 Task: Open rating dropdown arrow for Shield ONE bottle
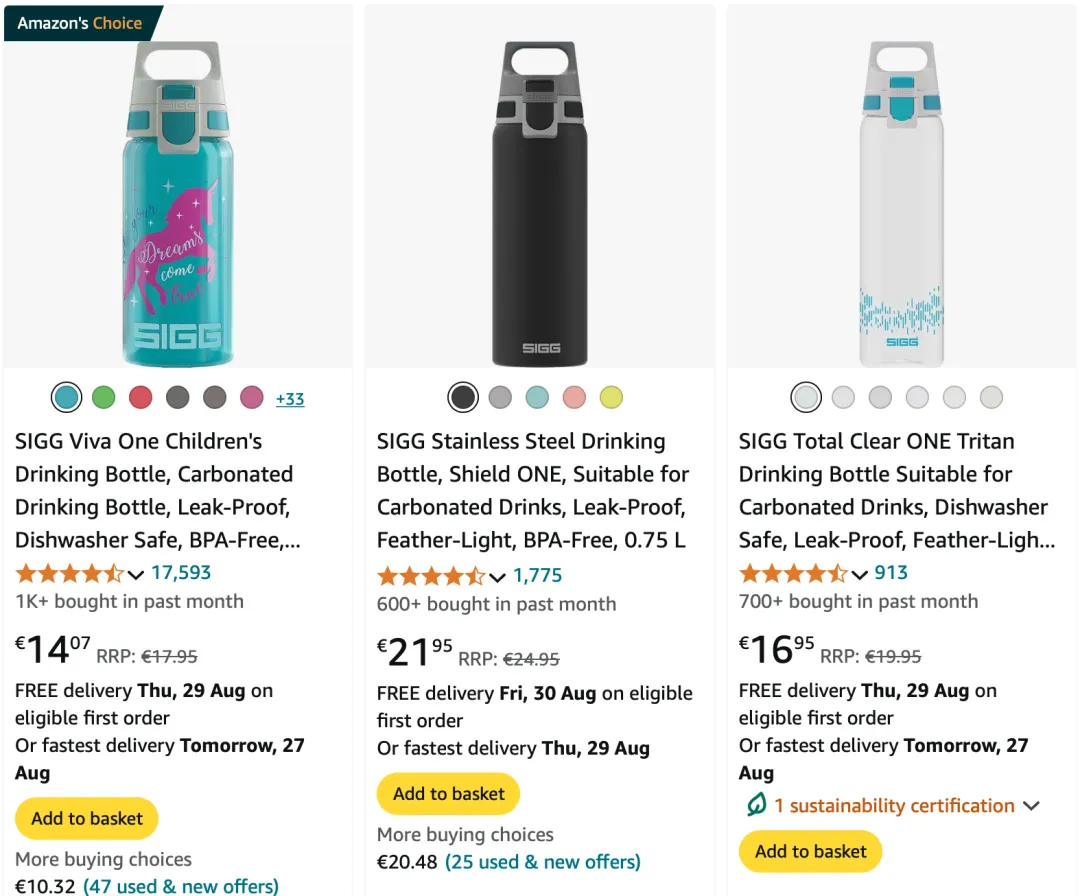(x=498, y=577)
